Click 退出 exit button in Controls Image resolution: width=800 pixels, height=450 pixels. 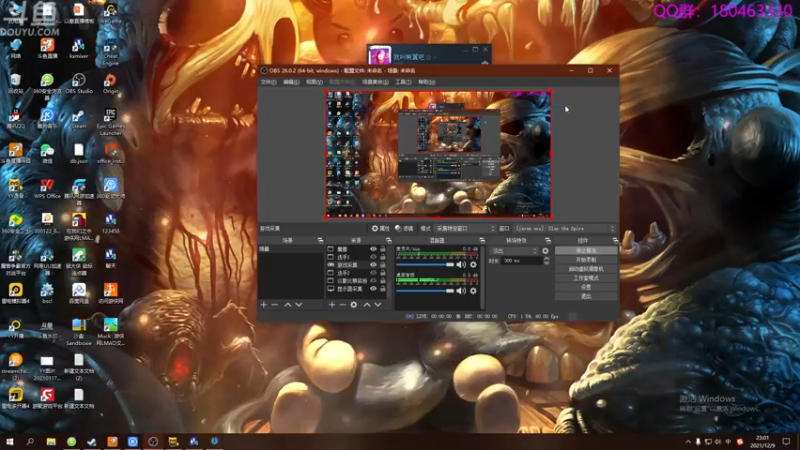(x=586, y=296)
